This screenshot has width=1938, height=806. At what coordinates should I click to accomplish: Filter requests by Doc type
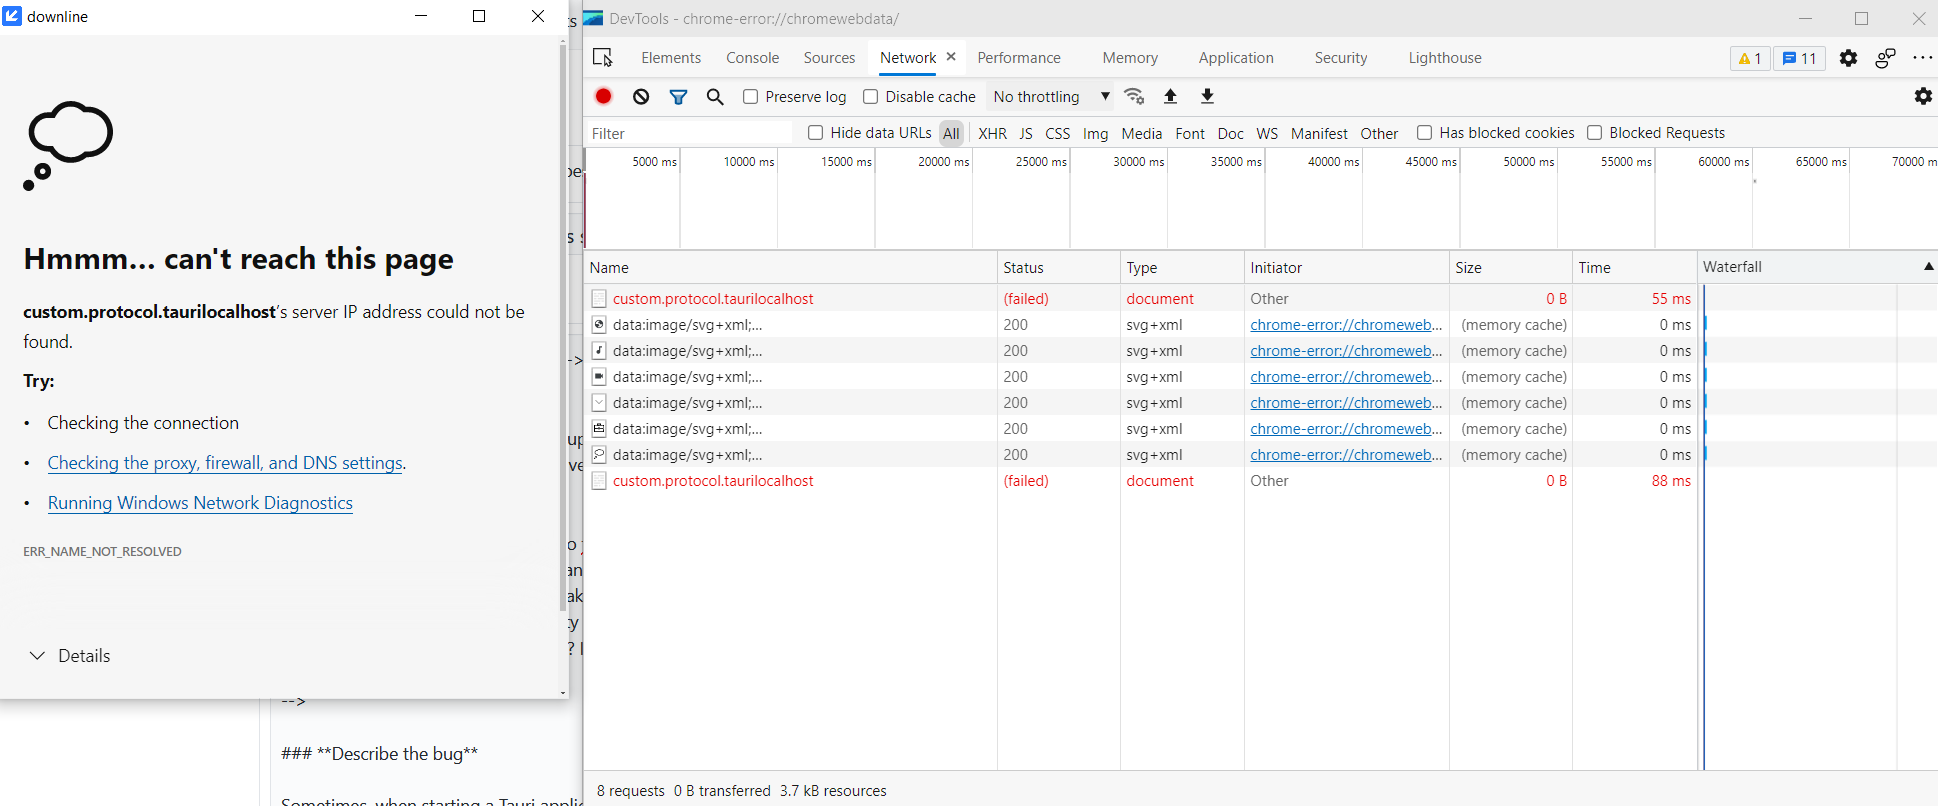click(1230, 134)
